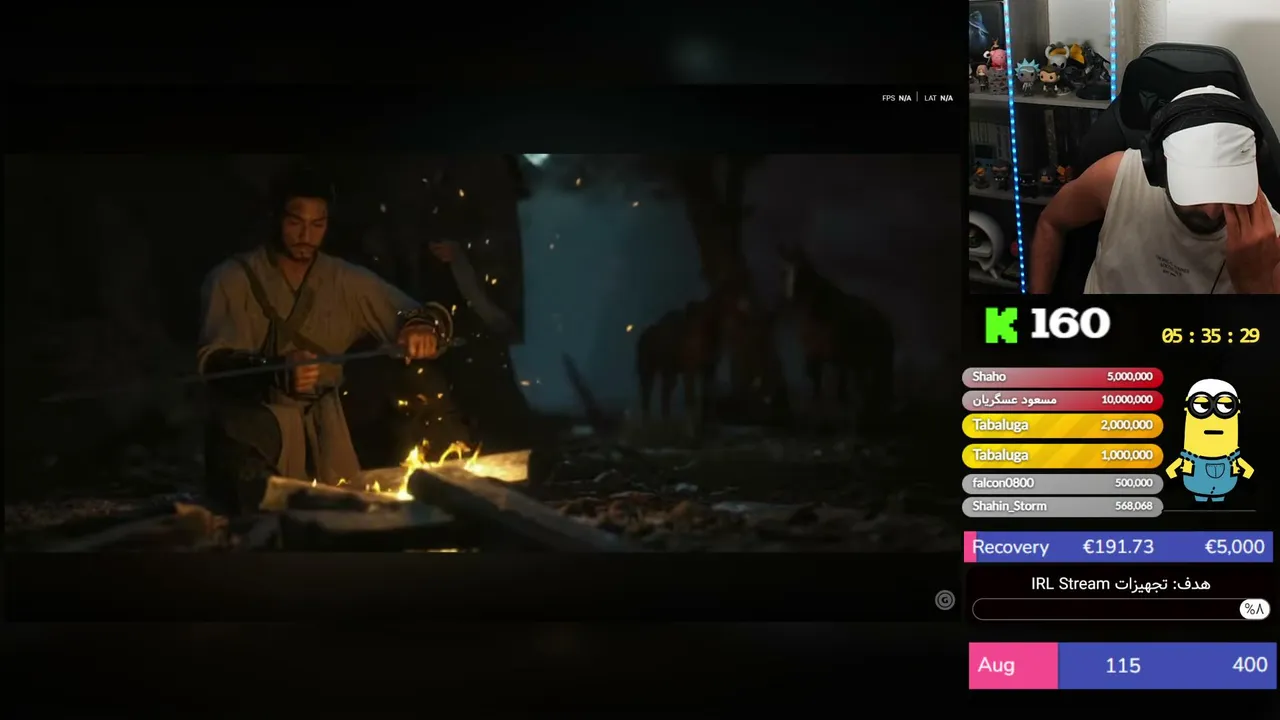
Task: Click the pink "Aug" label
Action: [x=996, y=665]
